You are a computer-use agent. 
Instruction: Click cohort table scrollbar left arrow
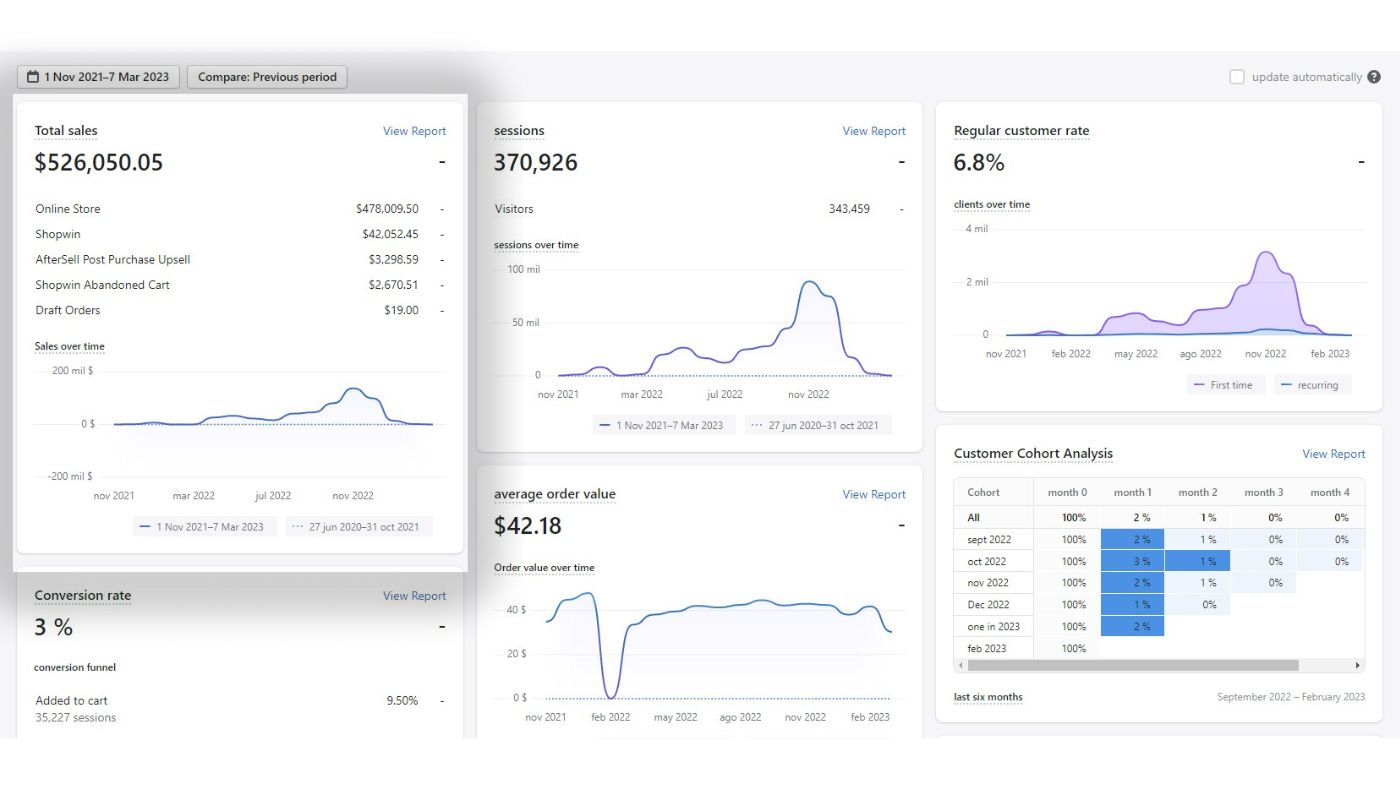pos(961,665)
